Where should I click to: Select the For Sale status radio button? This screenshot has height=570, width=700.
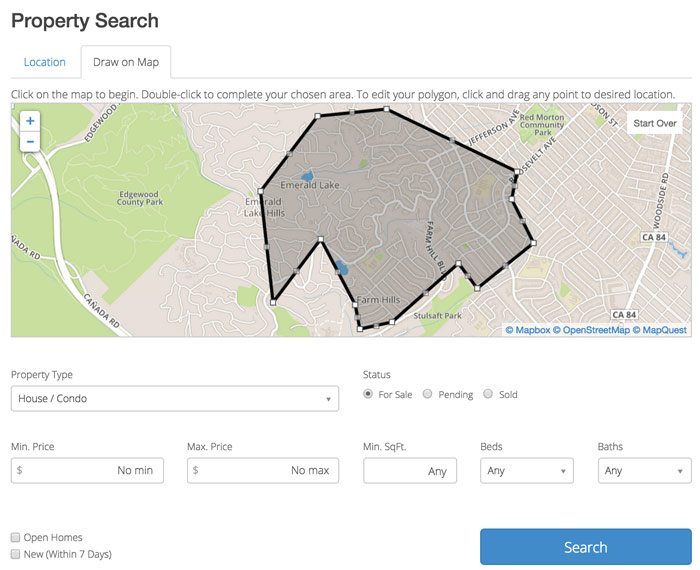[368, 394]
